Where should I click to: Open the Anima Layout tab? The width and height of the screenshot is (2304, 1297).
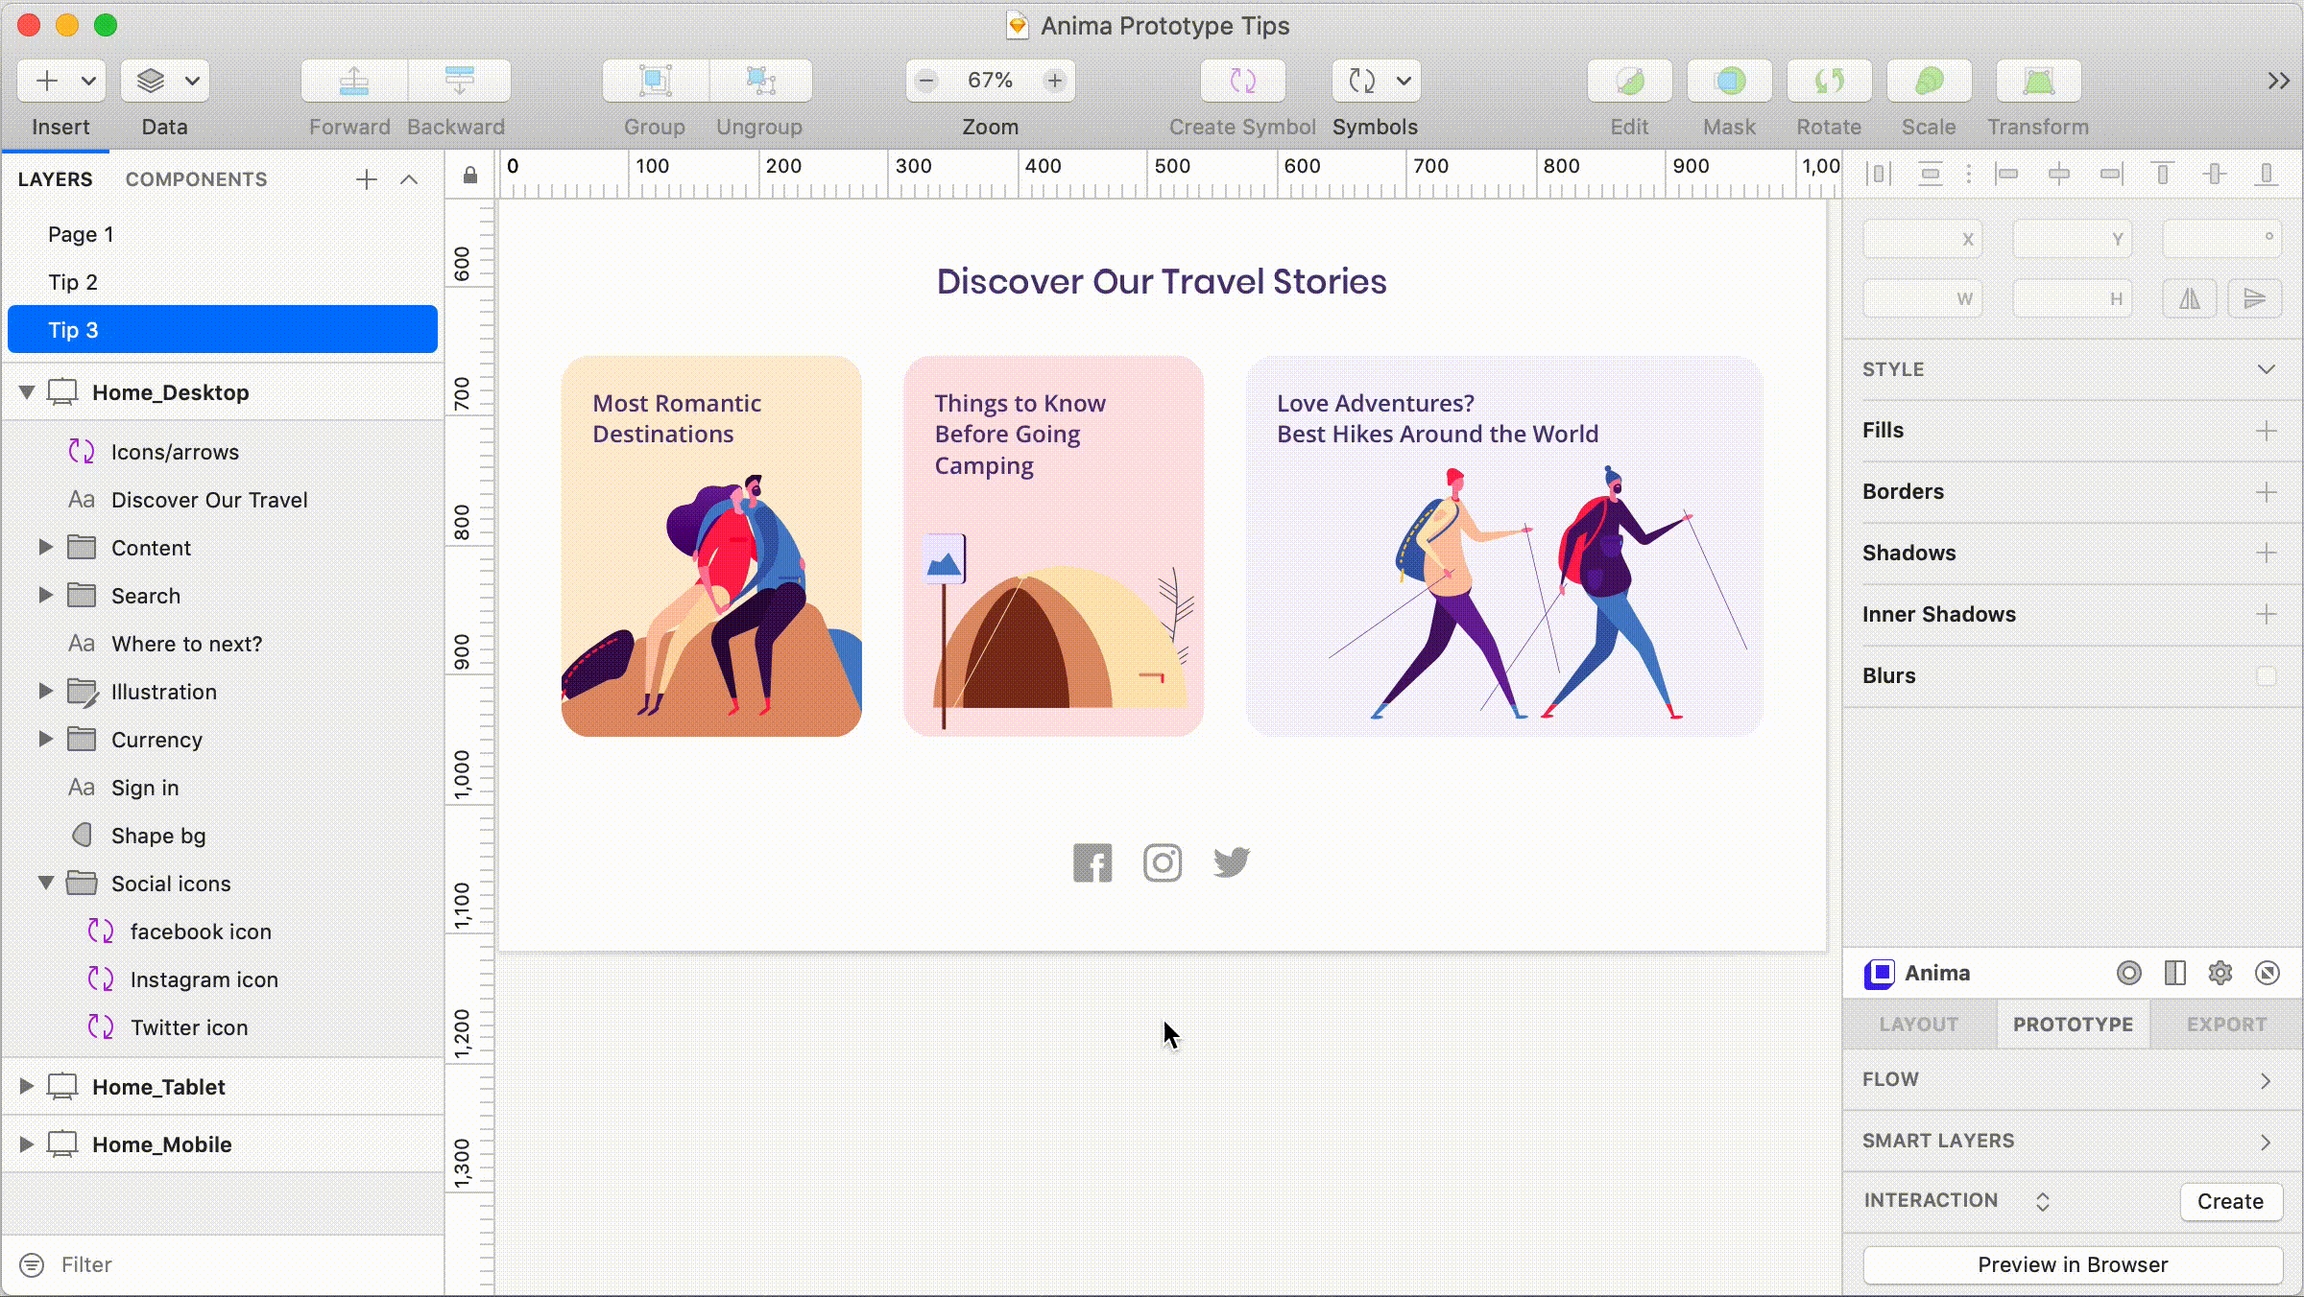(x=1918, y=1024)
